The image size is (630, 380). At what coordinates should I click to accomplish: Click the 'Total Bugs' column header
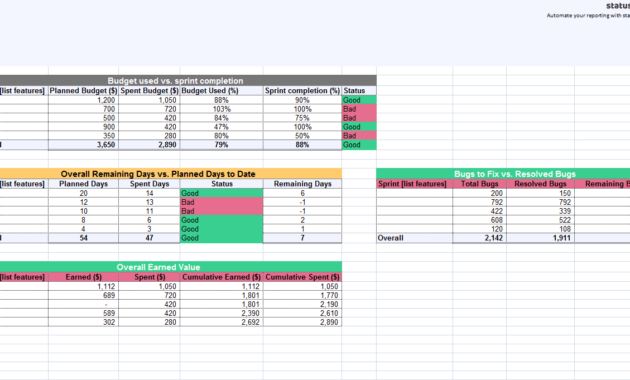click(x=479, y=184)
